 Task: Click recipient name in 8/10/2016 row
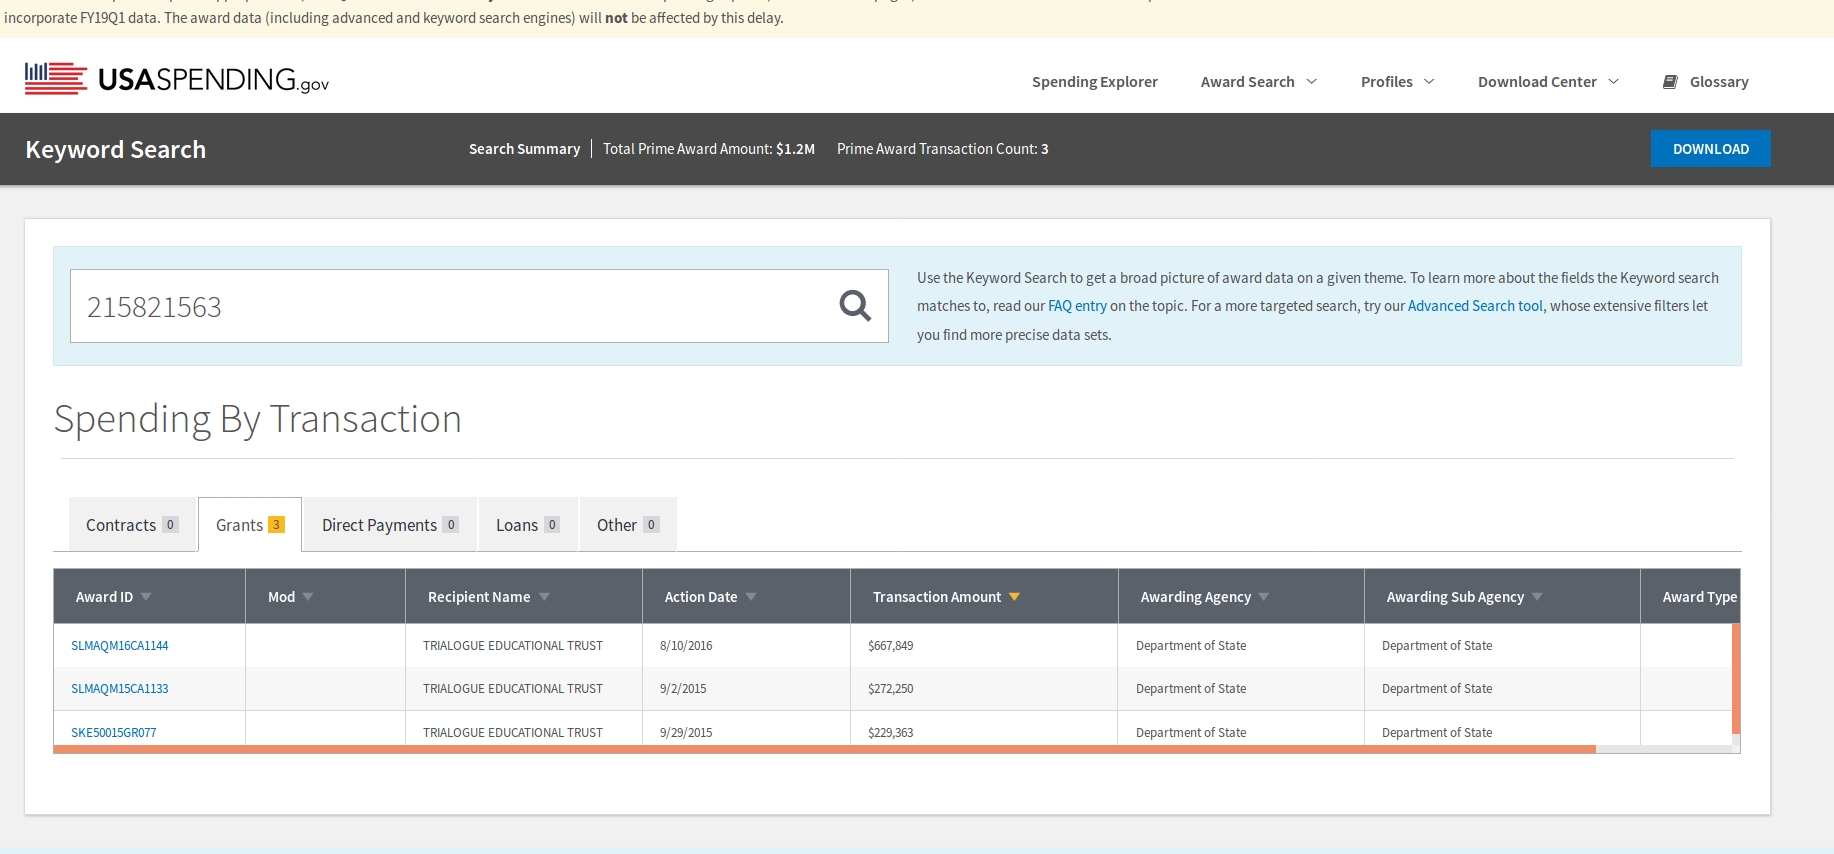point(512,646)
